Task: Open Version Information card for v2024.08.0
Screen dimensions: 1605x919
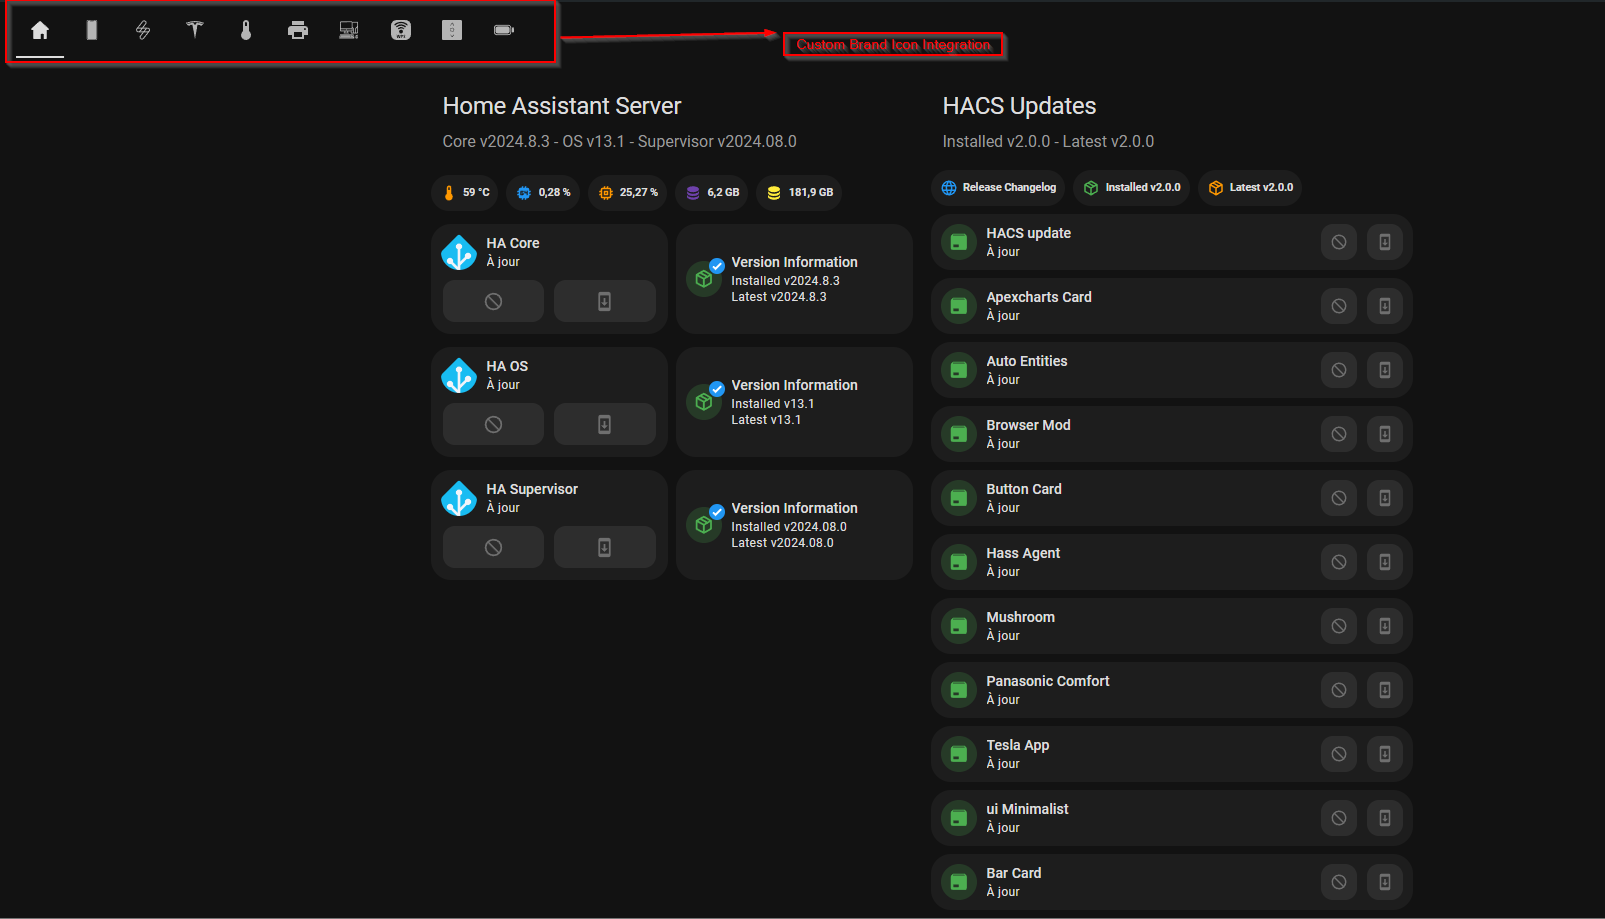Action: pyautogui.click(x=794, y=525)
